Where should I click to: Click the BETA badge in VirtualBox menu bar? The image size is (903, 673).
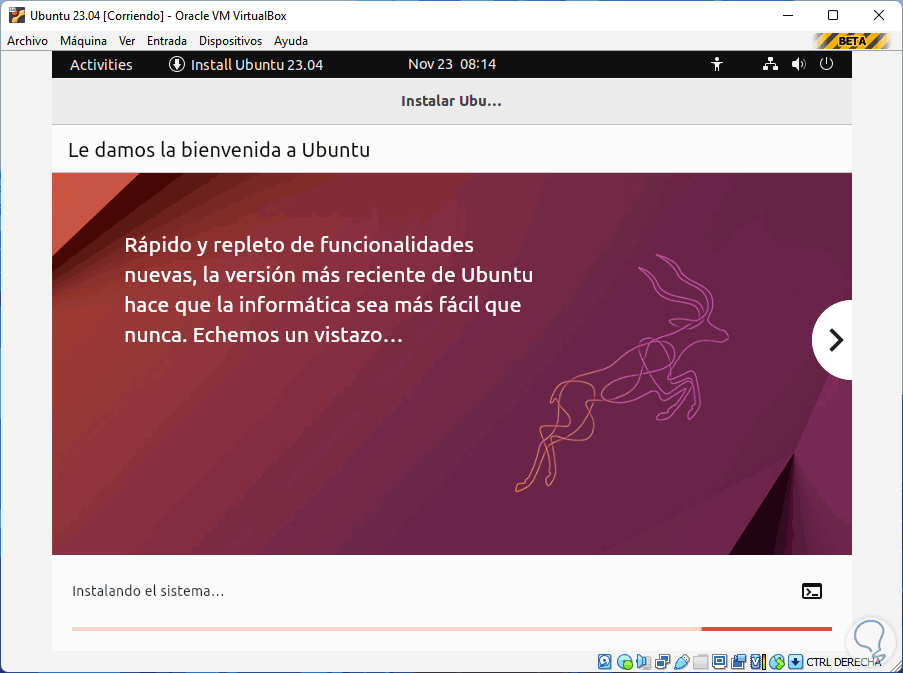pyautogui.click(x=852, y=41)
